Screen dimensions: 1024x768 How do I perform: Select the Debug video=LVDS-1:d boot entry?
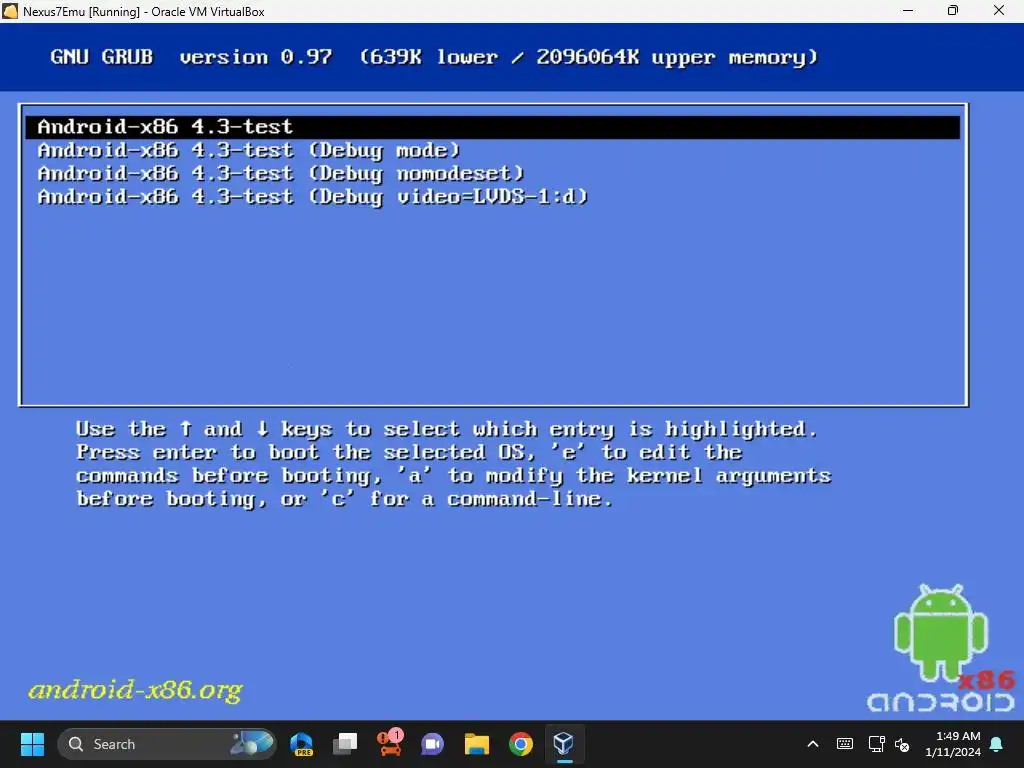[x=313, y=197]
